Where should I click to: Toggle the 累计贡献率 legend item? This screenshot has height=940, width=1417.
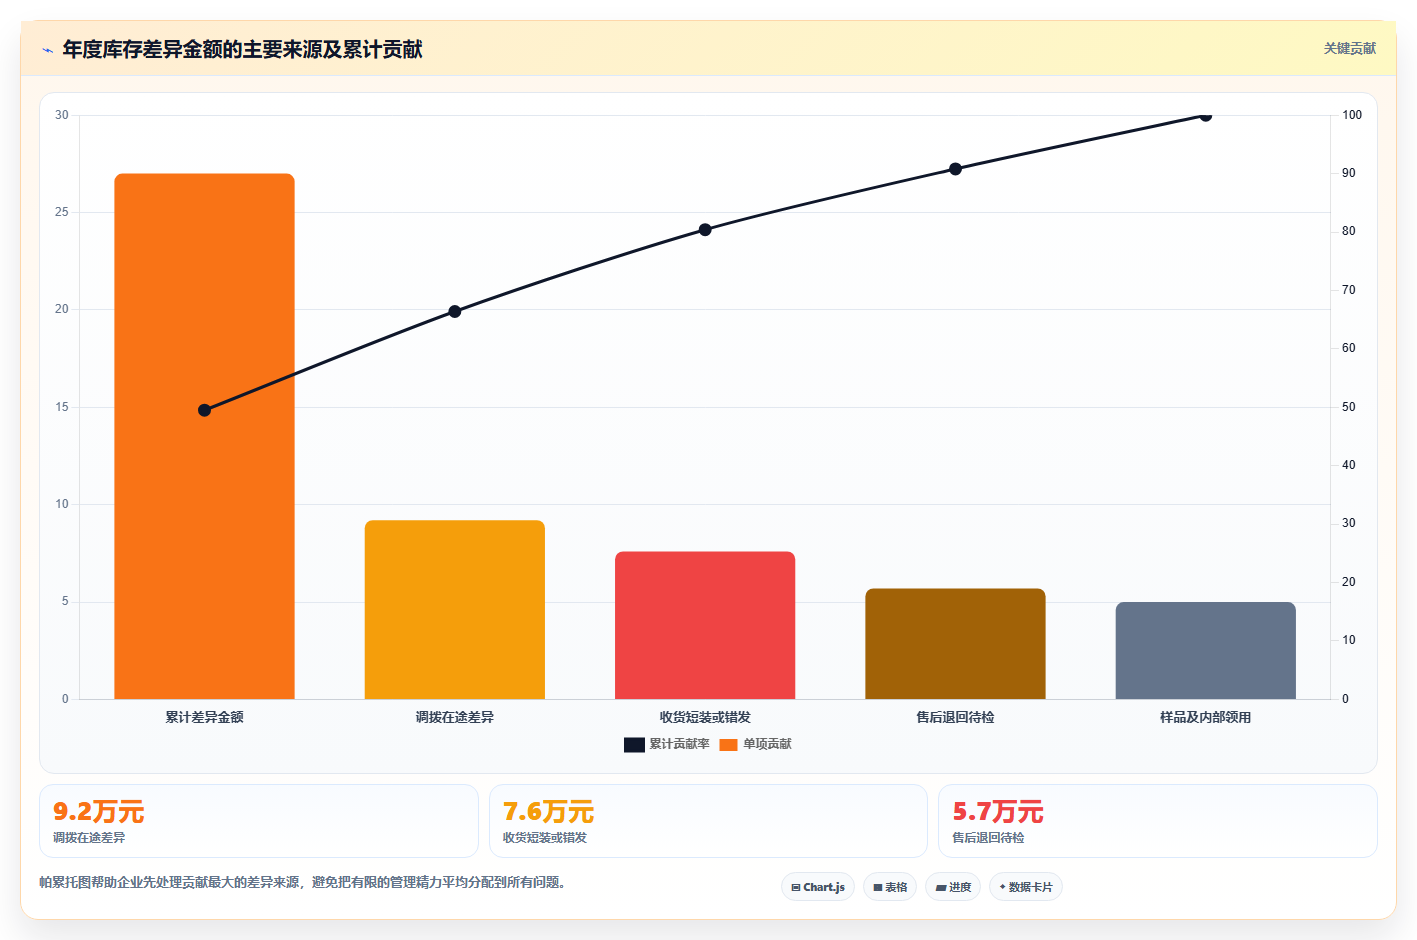click(666, 744)
